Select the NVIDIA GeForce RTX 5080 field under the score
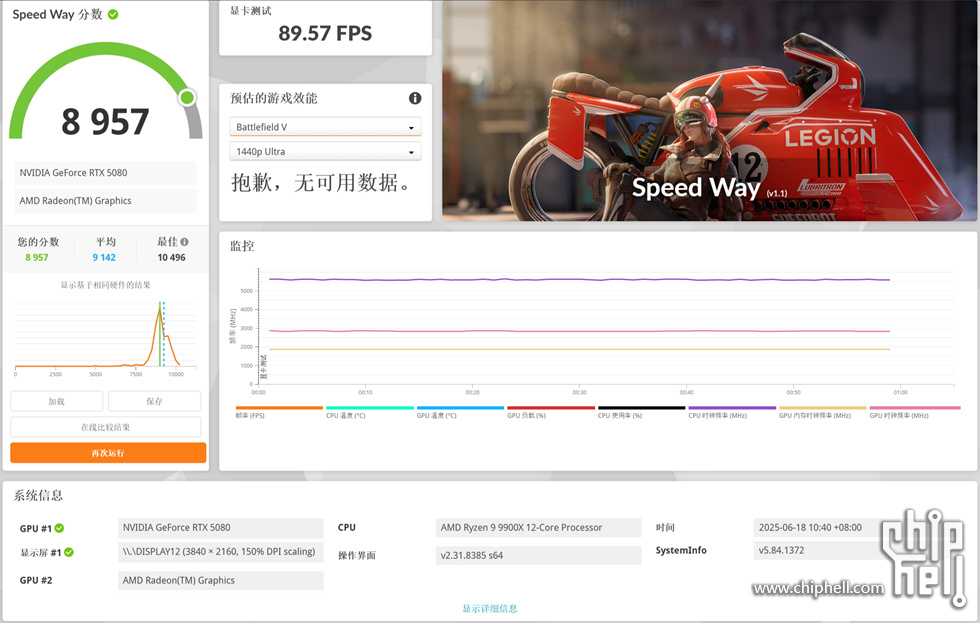 106,173
